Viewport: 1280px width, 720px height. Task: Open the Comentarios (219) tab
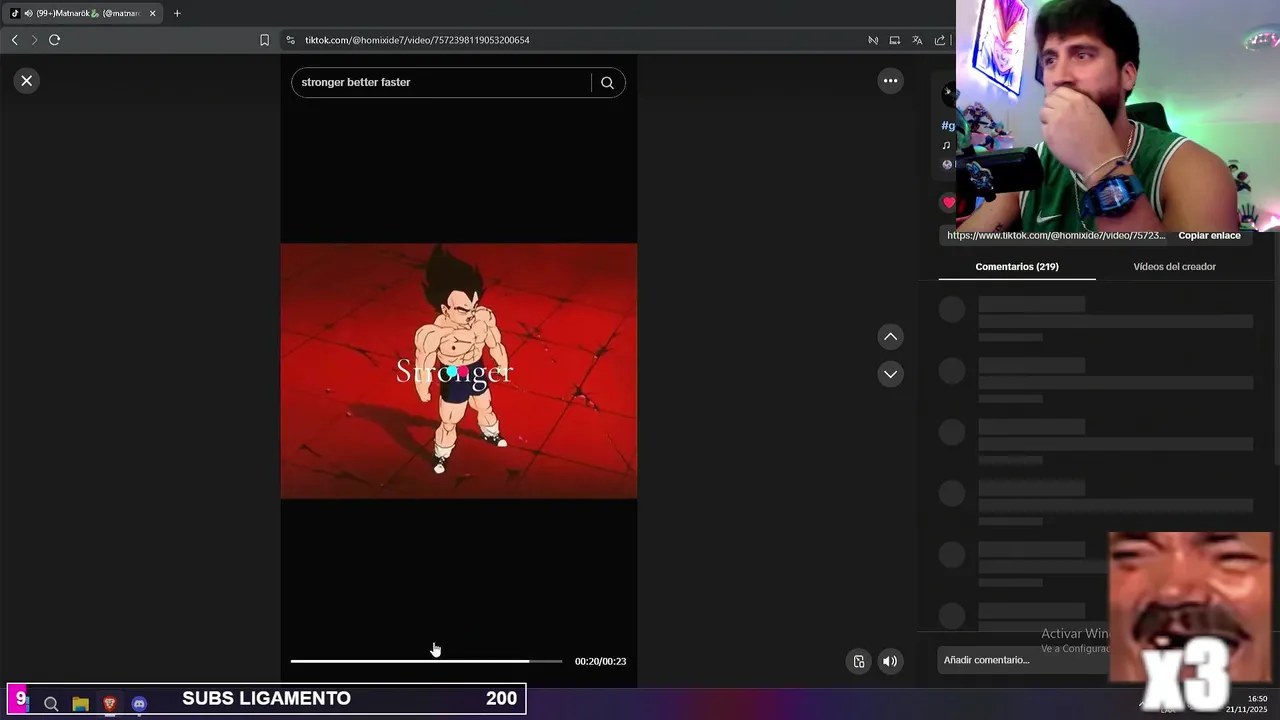click(1017, 267)
